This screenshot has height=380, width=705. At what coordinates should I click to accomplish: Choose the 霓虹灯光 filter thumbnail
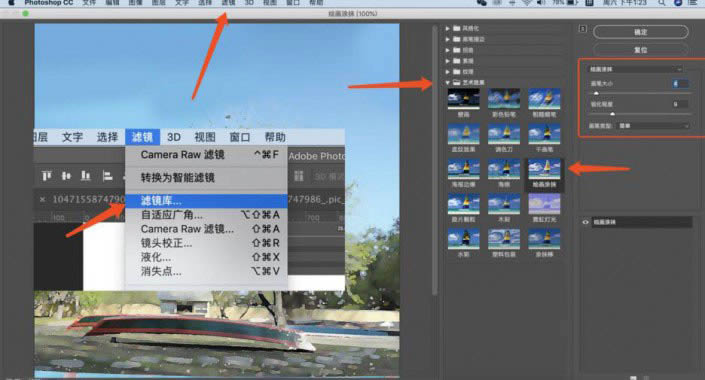pos(544,204)
